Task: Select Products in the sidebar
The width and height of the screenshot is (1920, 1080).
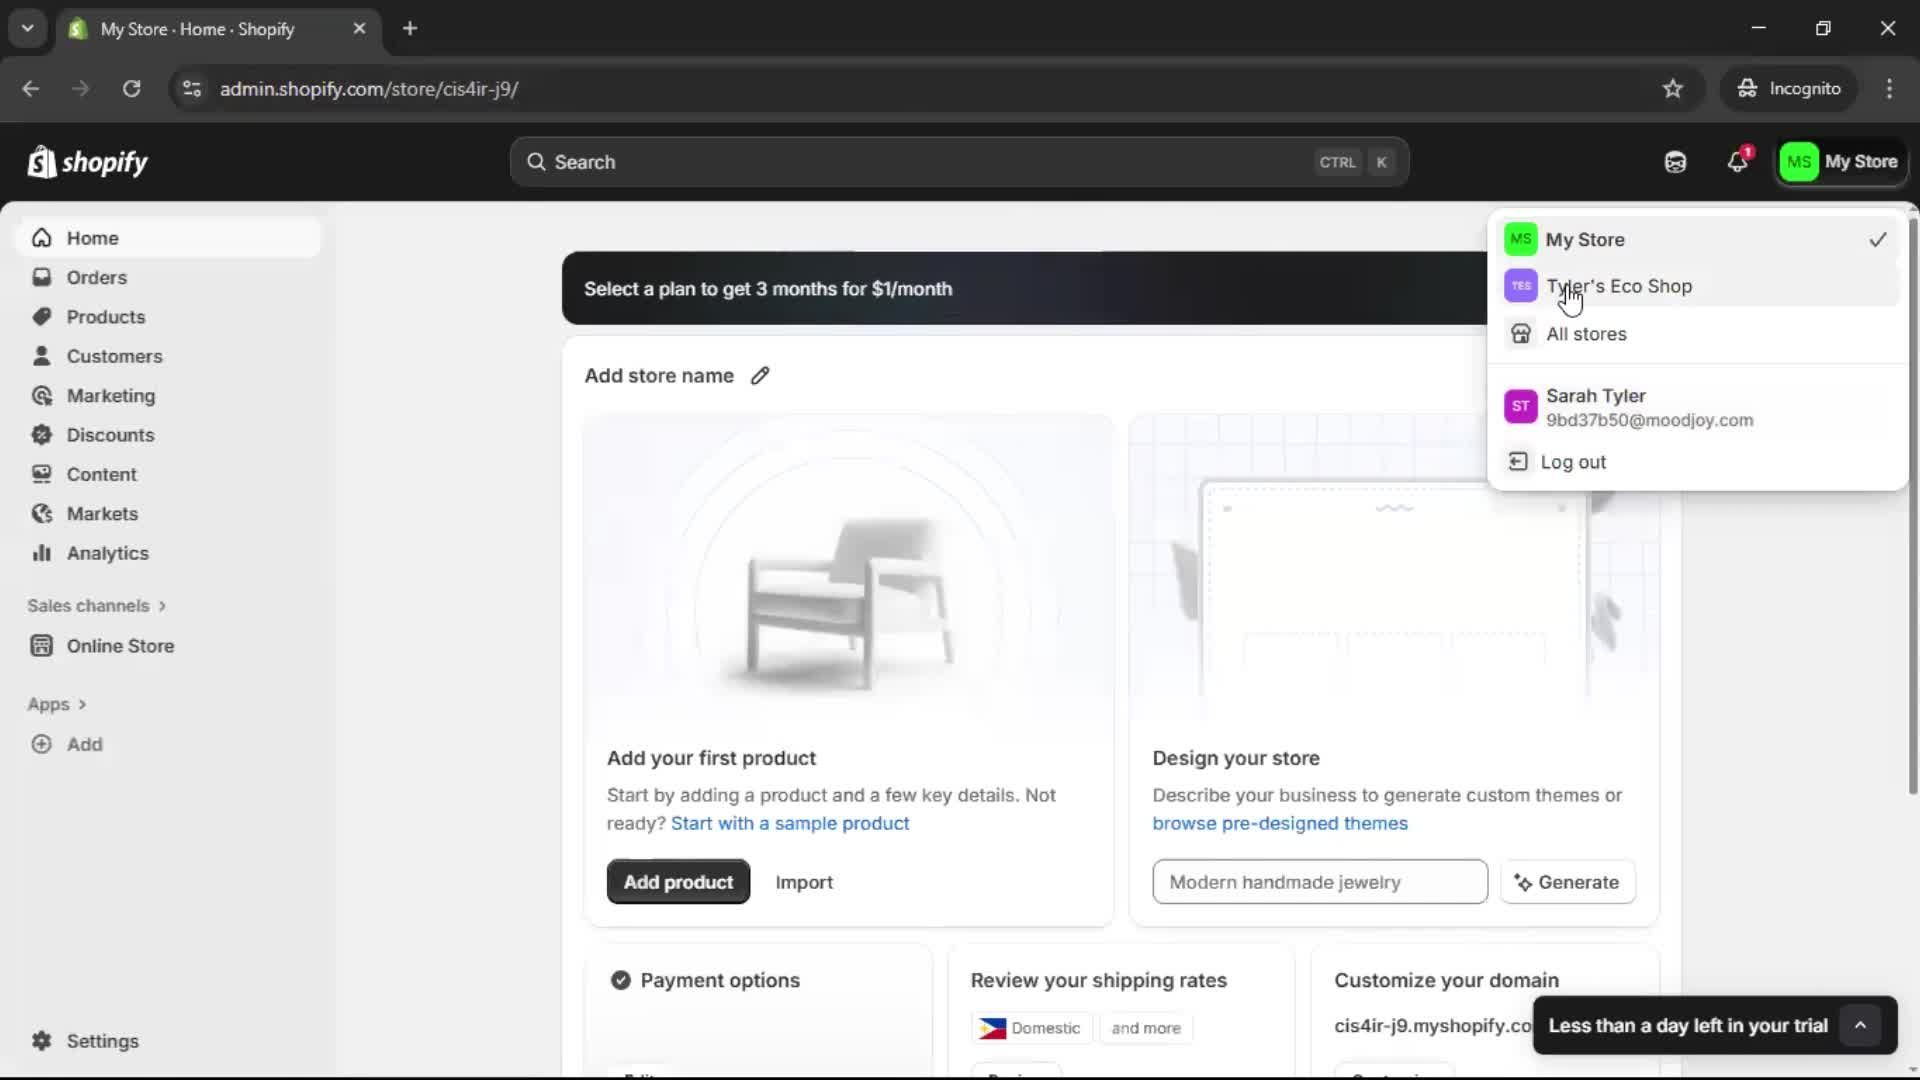Action: tap(106, 316)
